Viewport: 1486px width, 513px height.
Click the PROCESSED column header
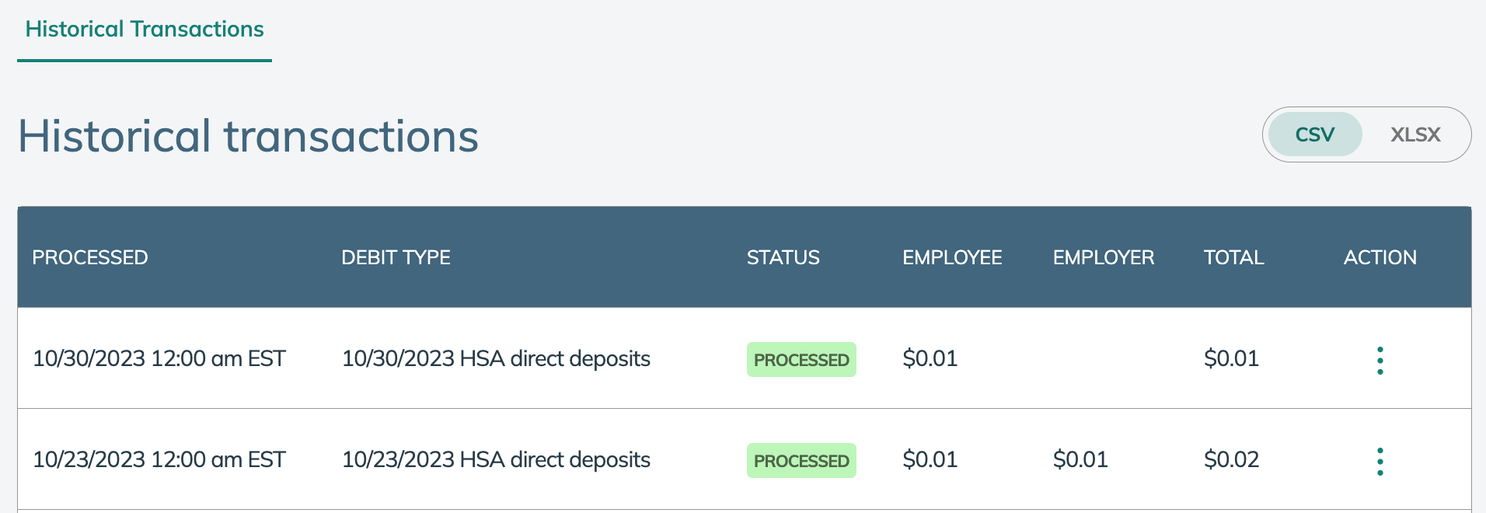[90, 257]
